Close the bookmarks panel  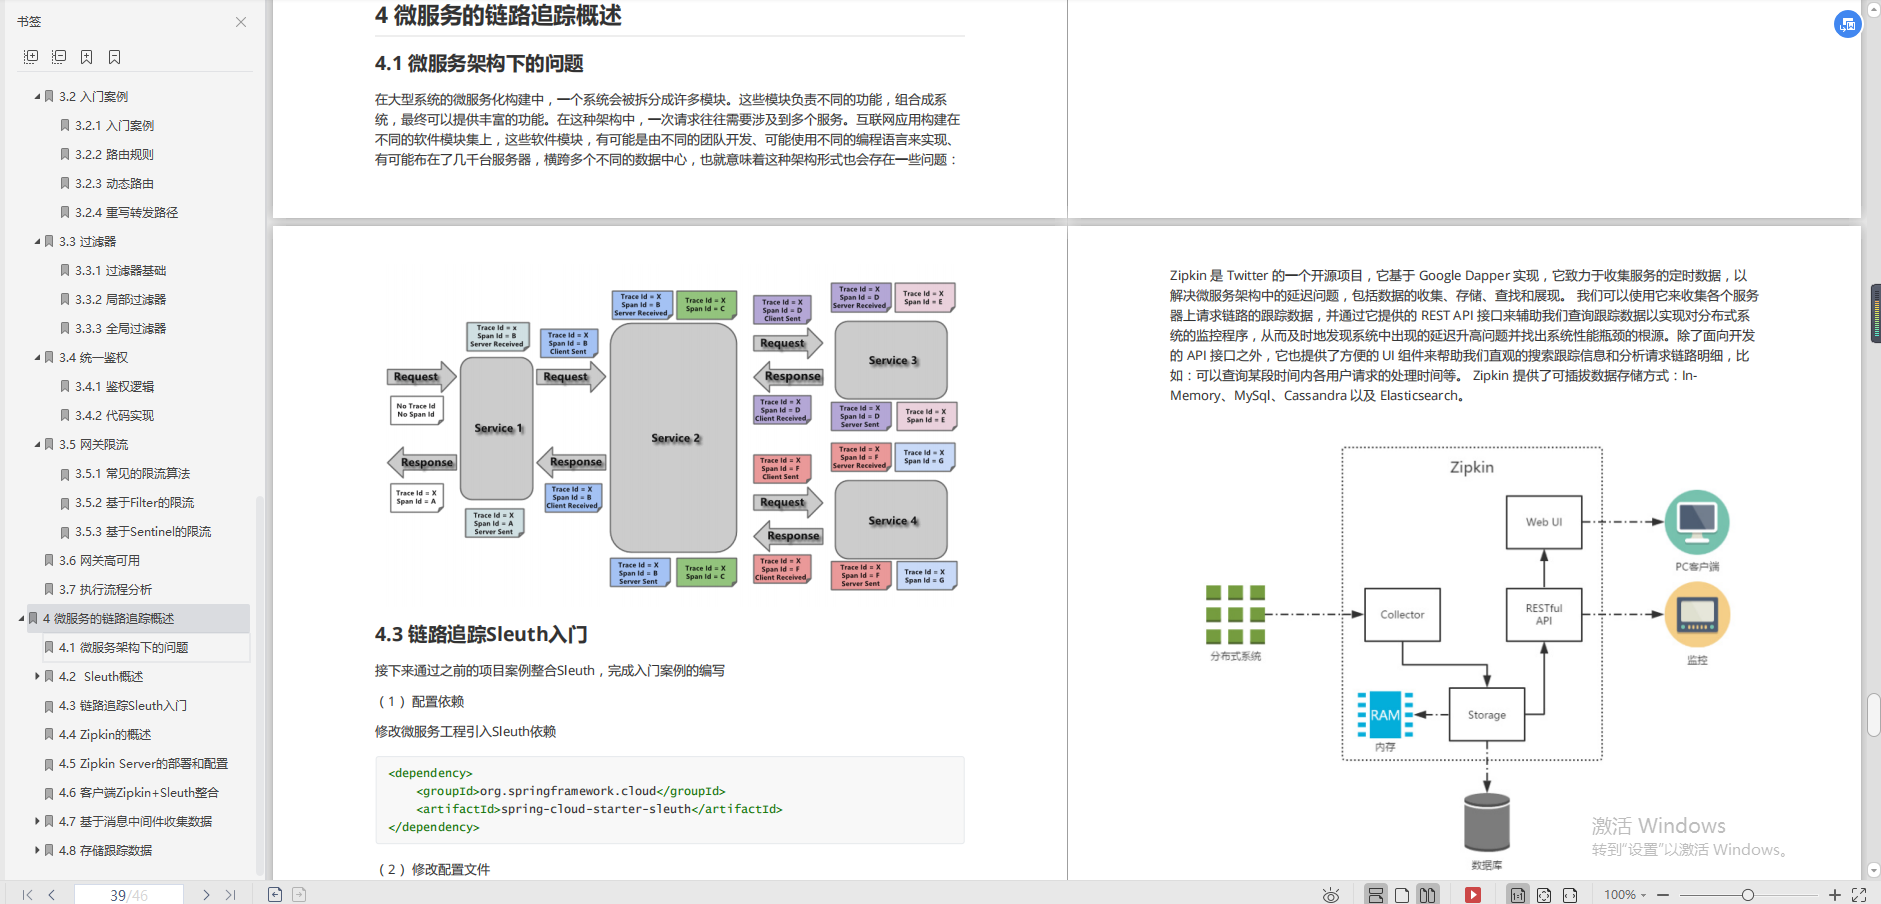[x=241, y=22]
